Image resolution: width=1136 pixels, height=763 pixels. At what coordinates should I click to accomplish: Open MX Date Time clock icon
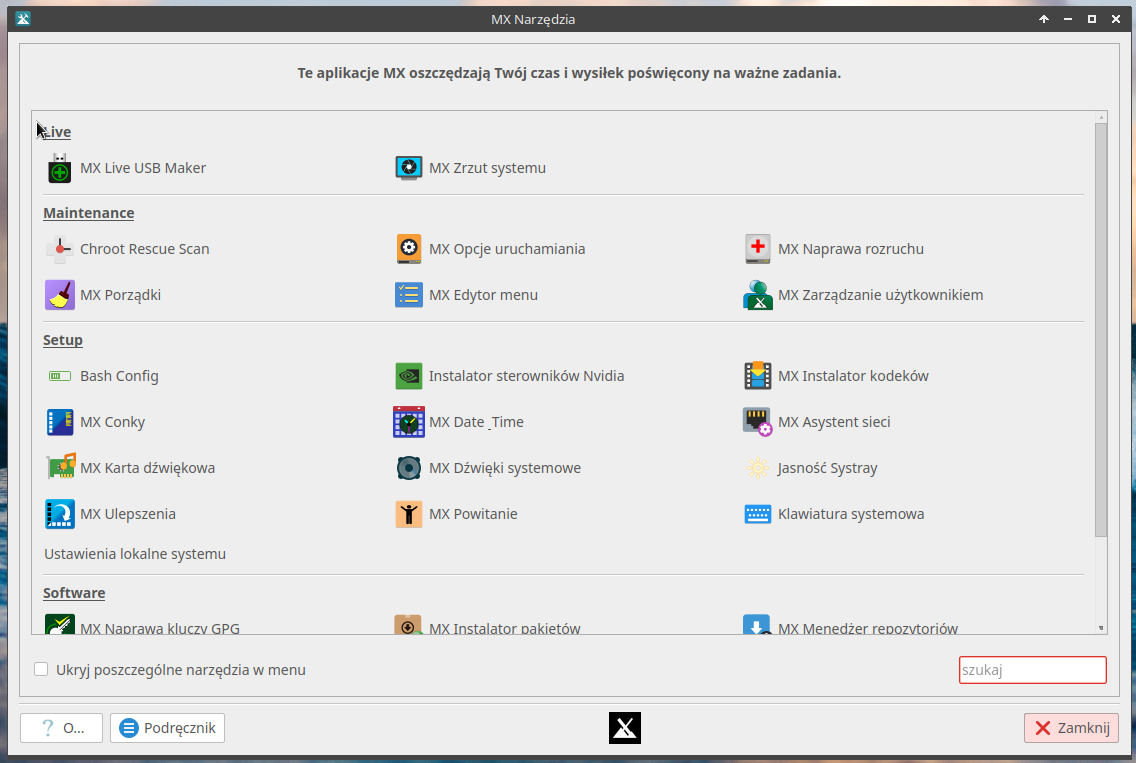coord(409,422)
